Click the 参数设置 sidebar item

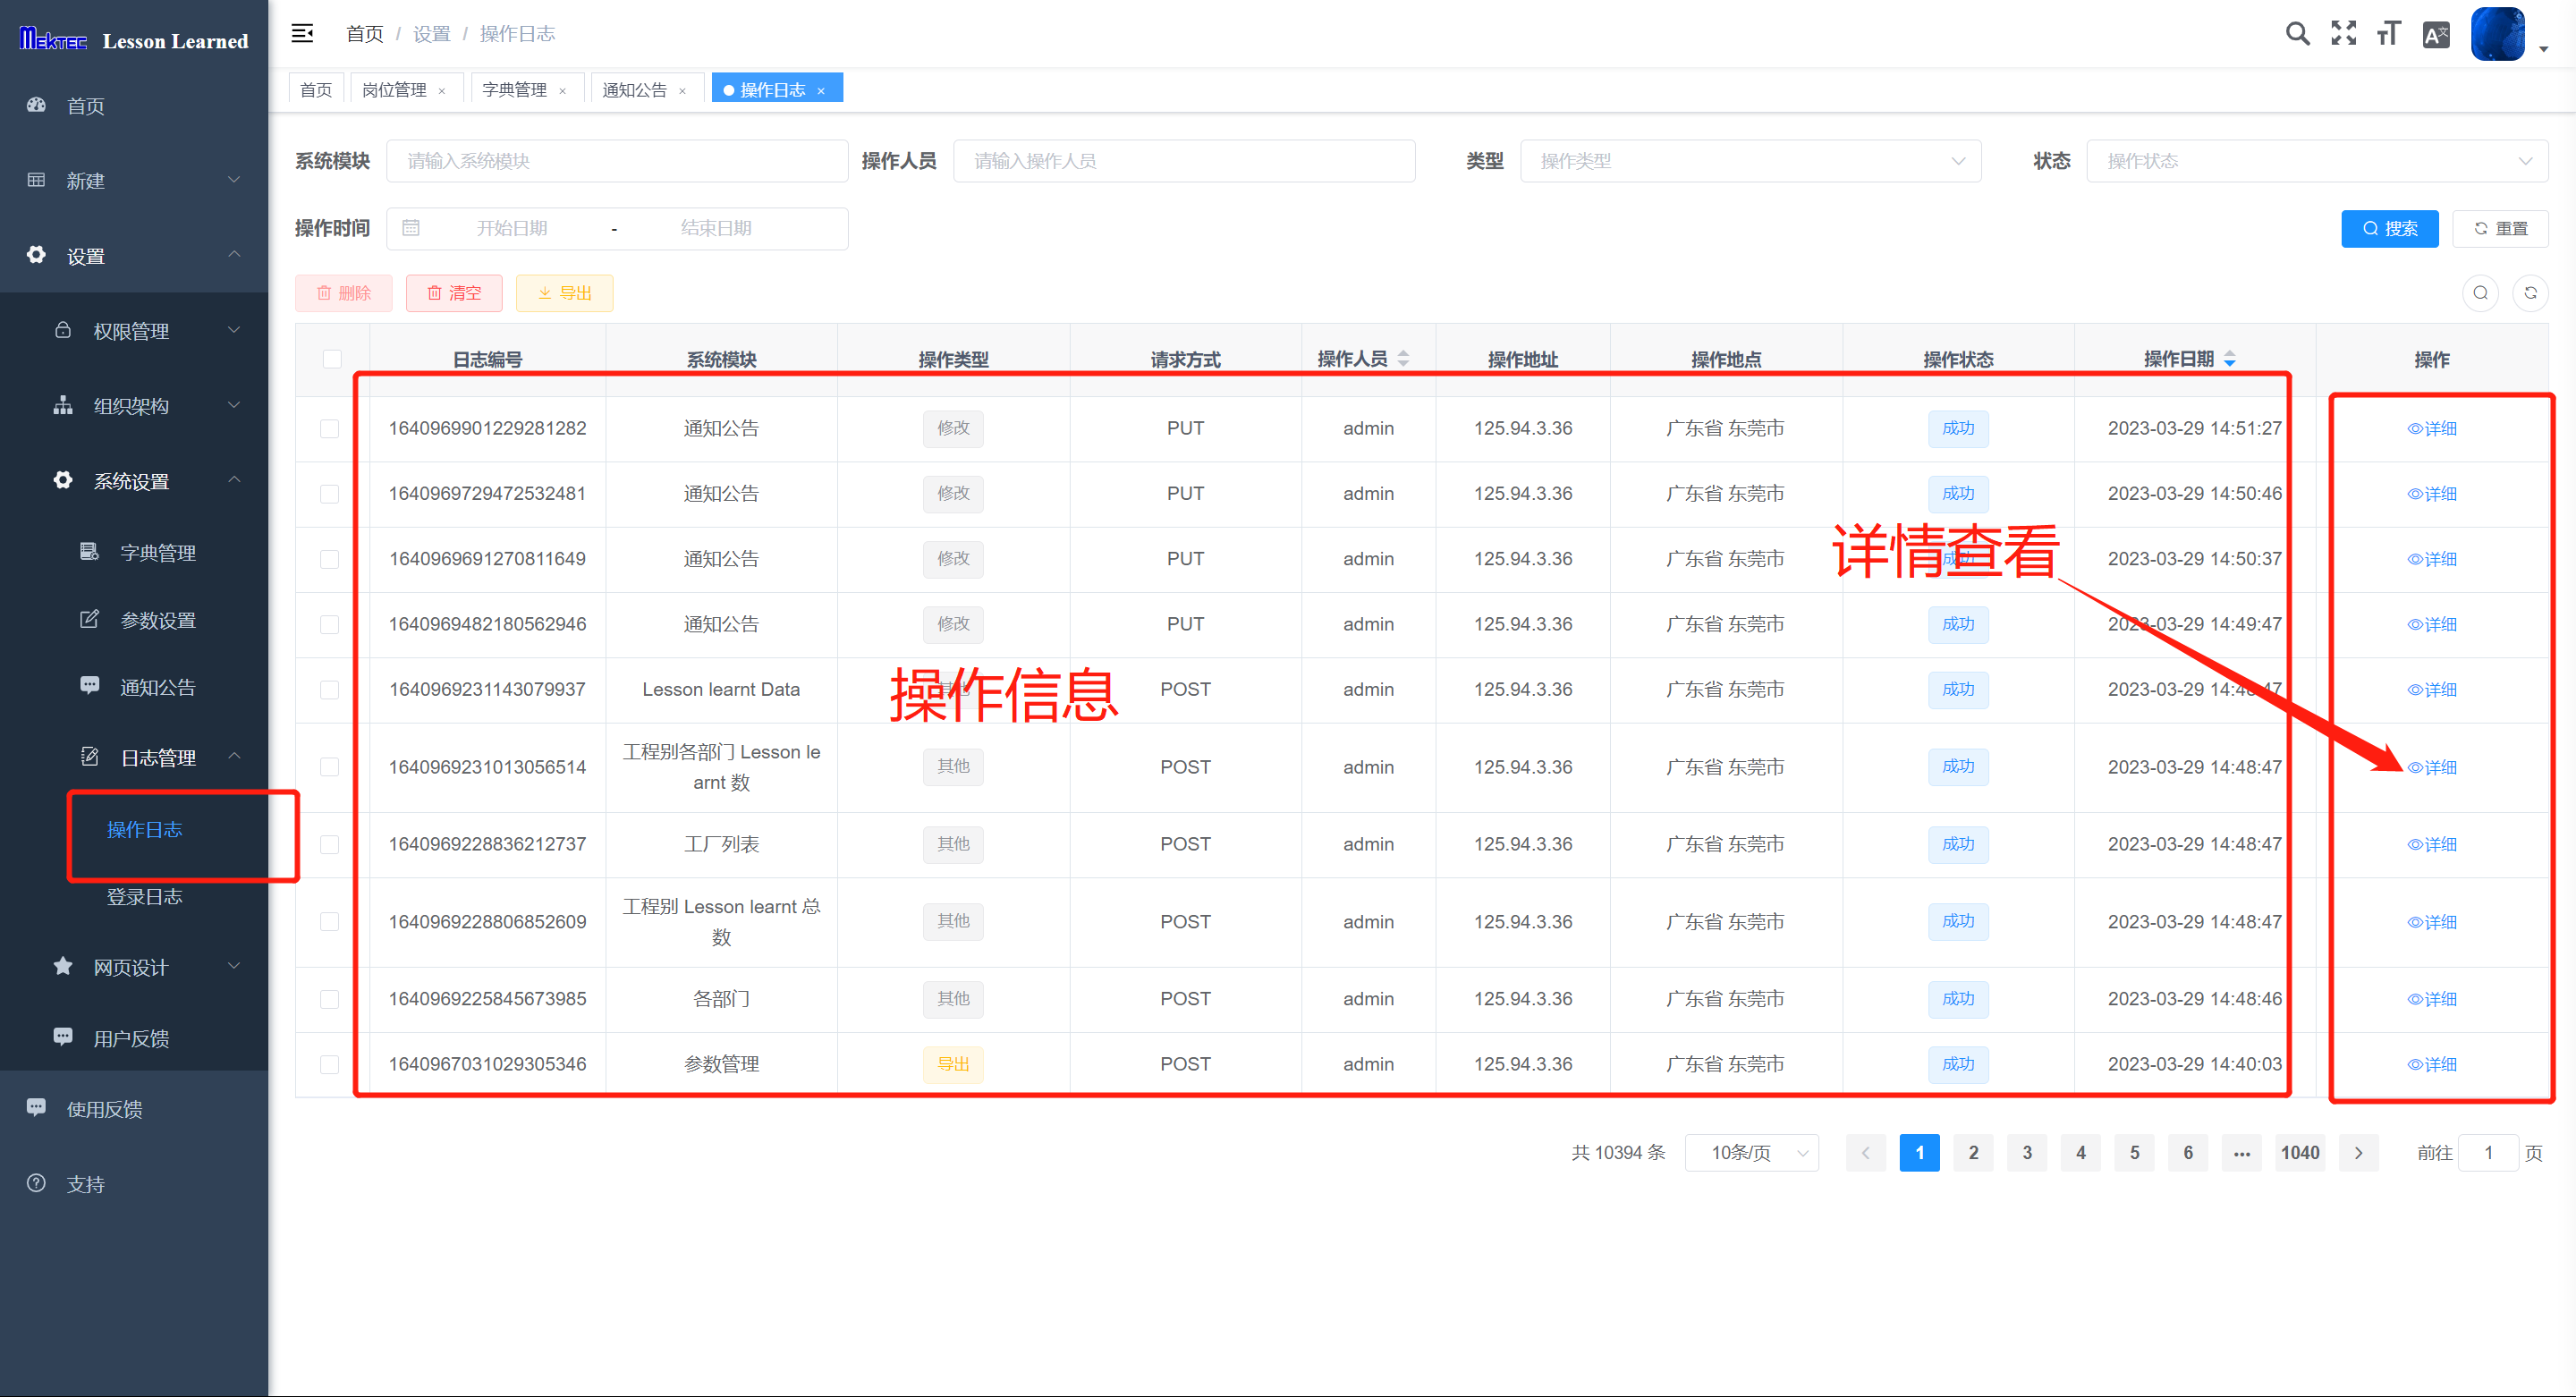pyautogui.click(x=135, y=620)
